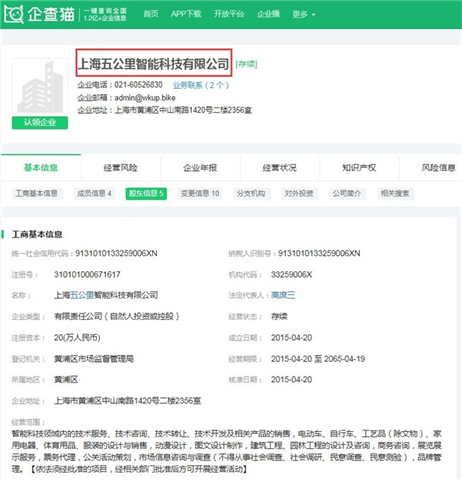Click 核准日期 value 2015-04-20
462x480 pixels.
pos(292,380)
